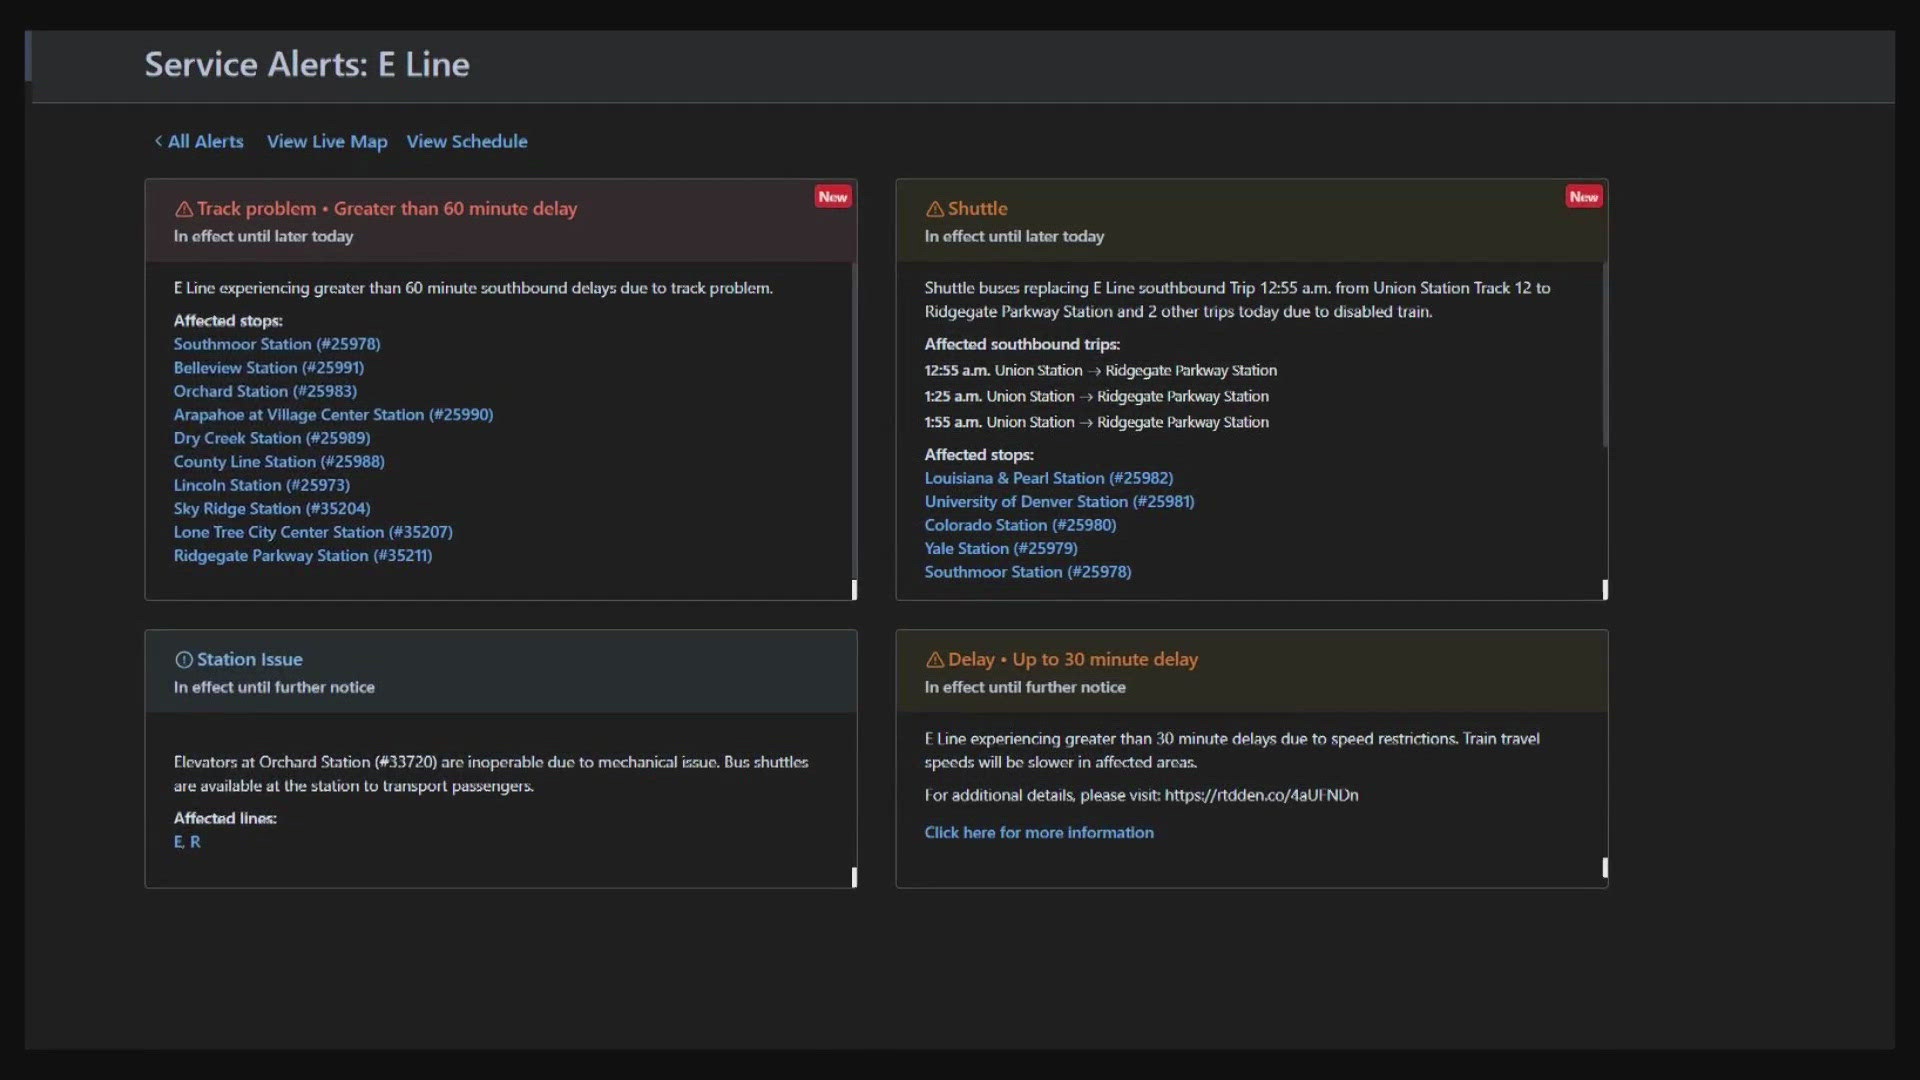Open University of Denver Station (#25981) link
Image resolution: width=1920 pixels, height=1080 pixels.
[x=1059, y=502]
